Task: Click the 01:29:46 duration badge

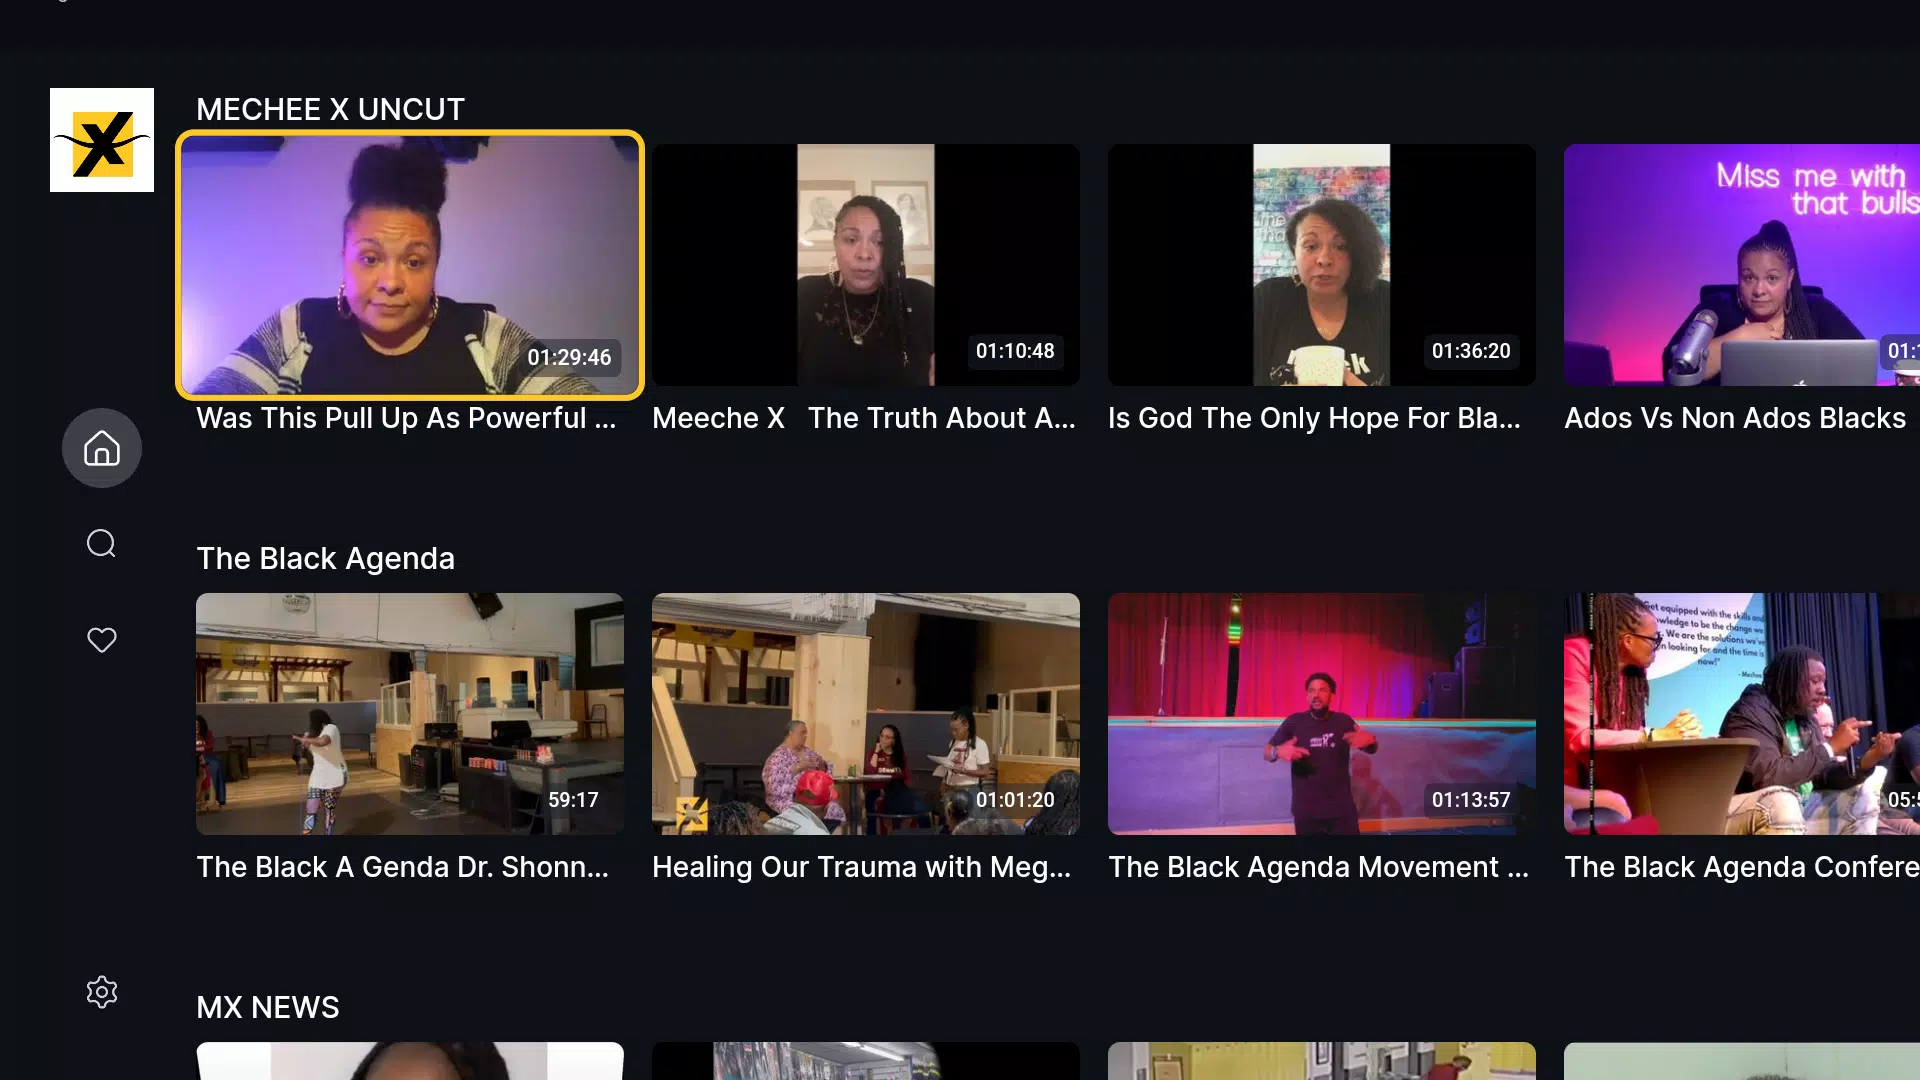Action: [569, 357]
